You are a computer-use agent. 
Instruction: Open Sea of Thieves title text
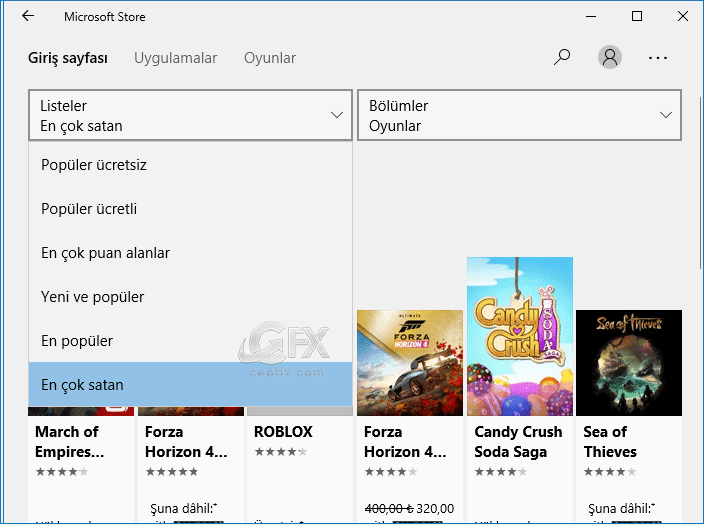coord(610,442)
